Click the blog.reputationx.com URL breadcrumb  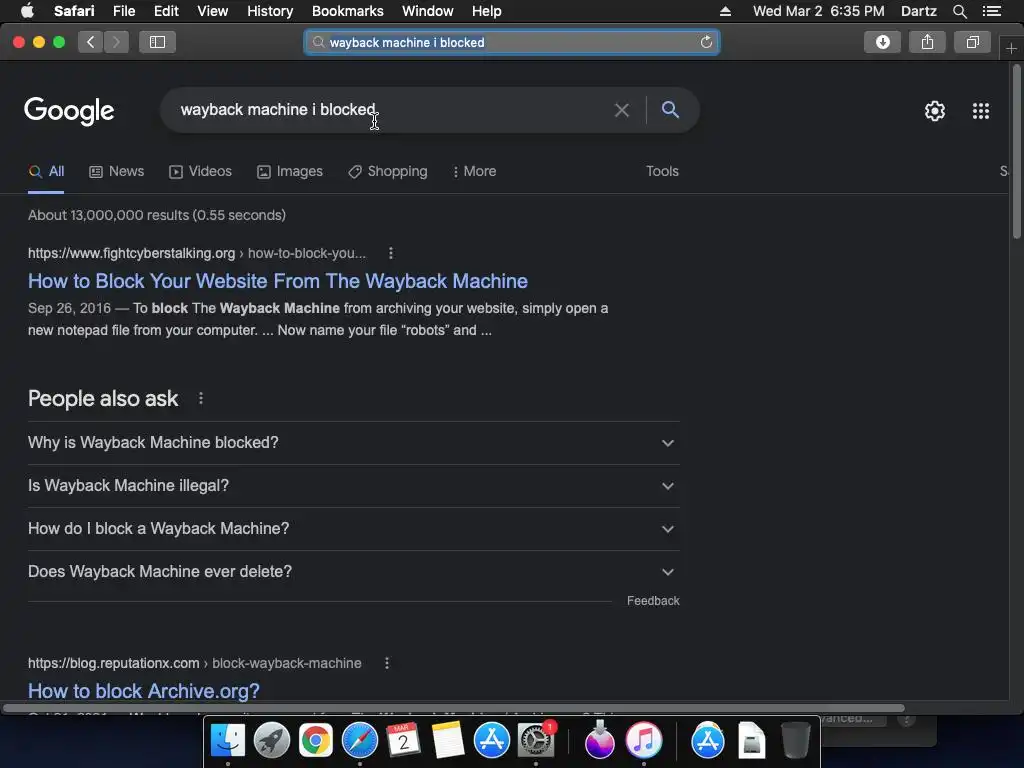coord(195,664)
